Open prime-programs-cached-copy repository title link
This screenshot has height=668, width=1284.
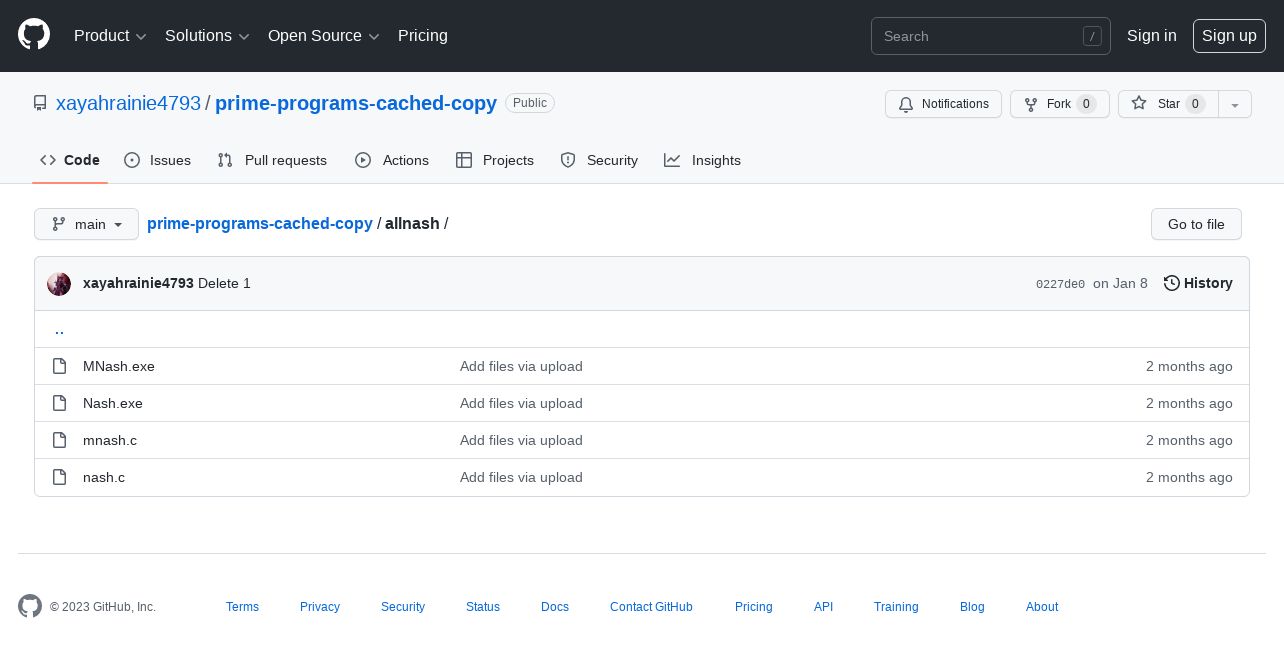pos(356,103)
